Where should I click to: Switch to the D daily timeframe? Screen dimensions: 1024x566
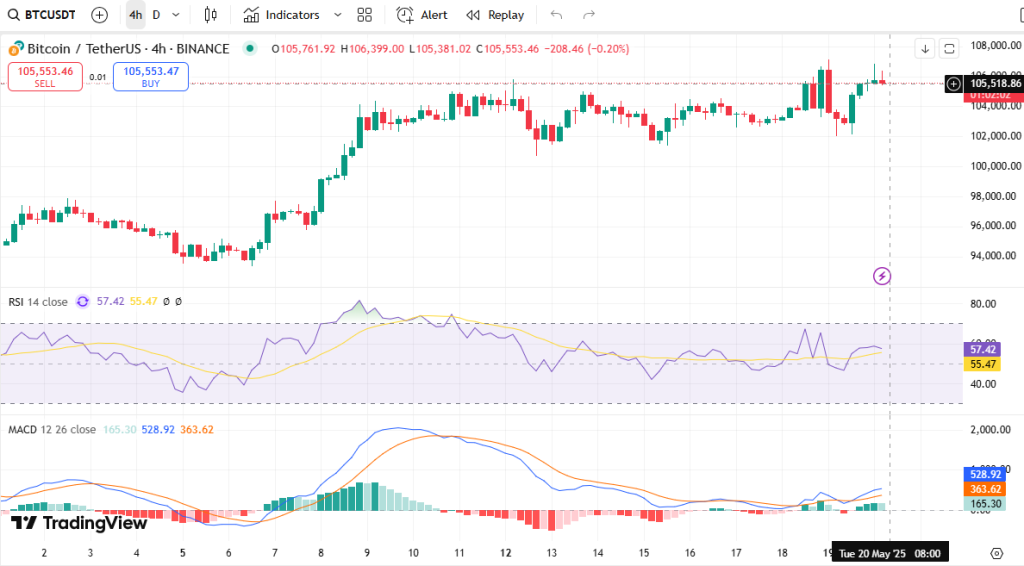(156, 15)
